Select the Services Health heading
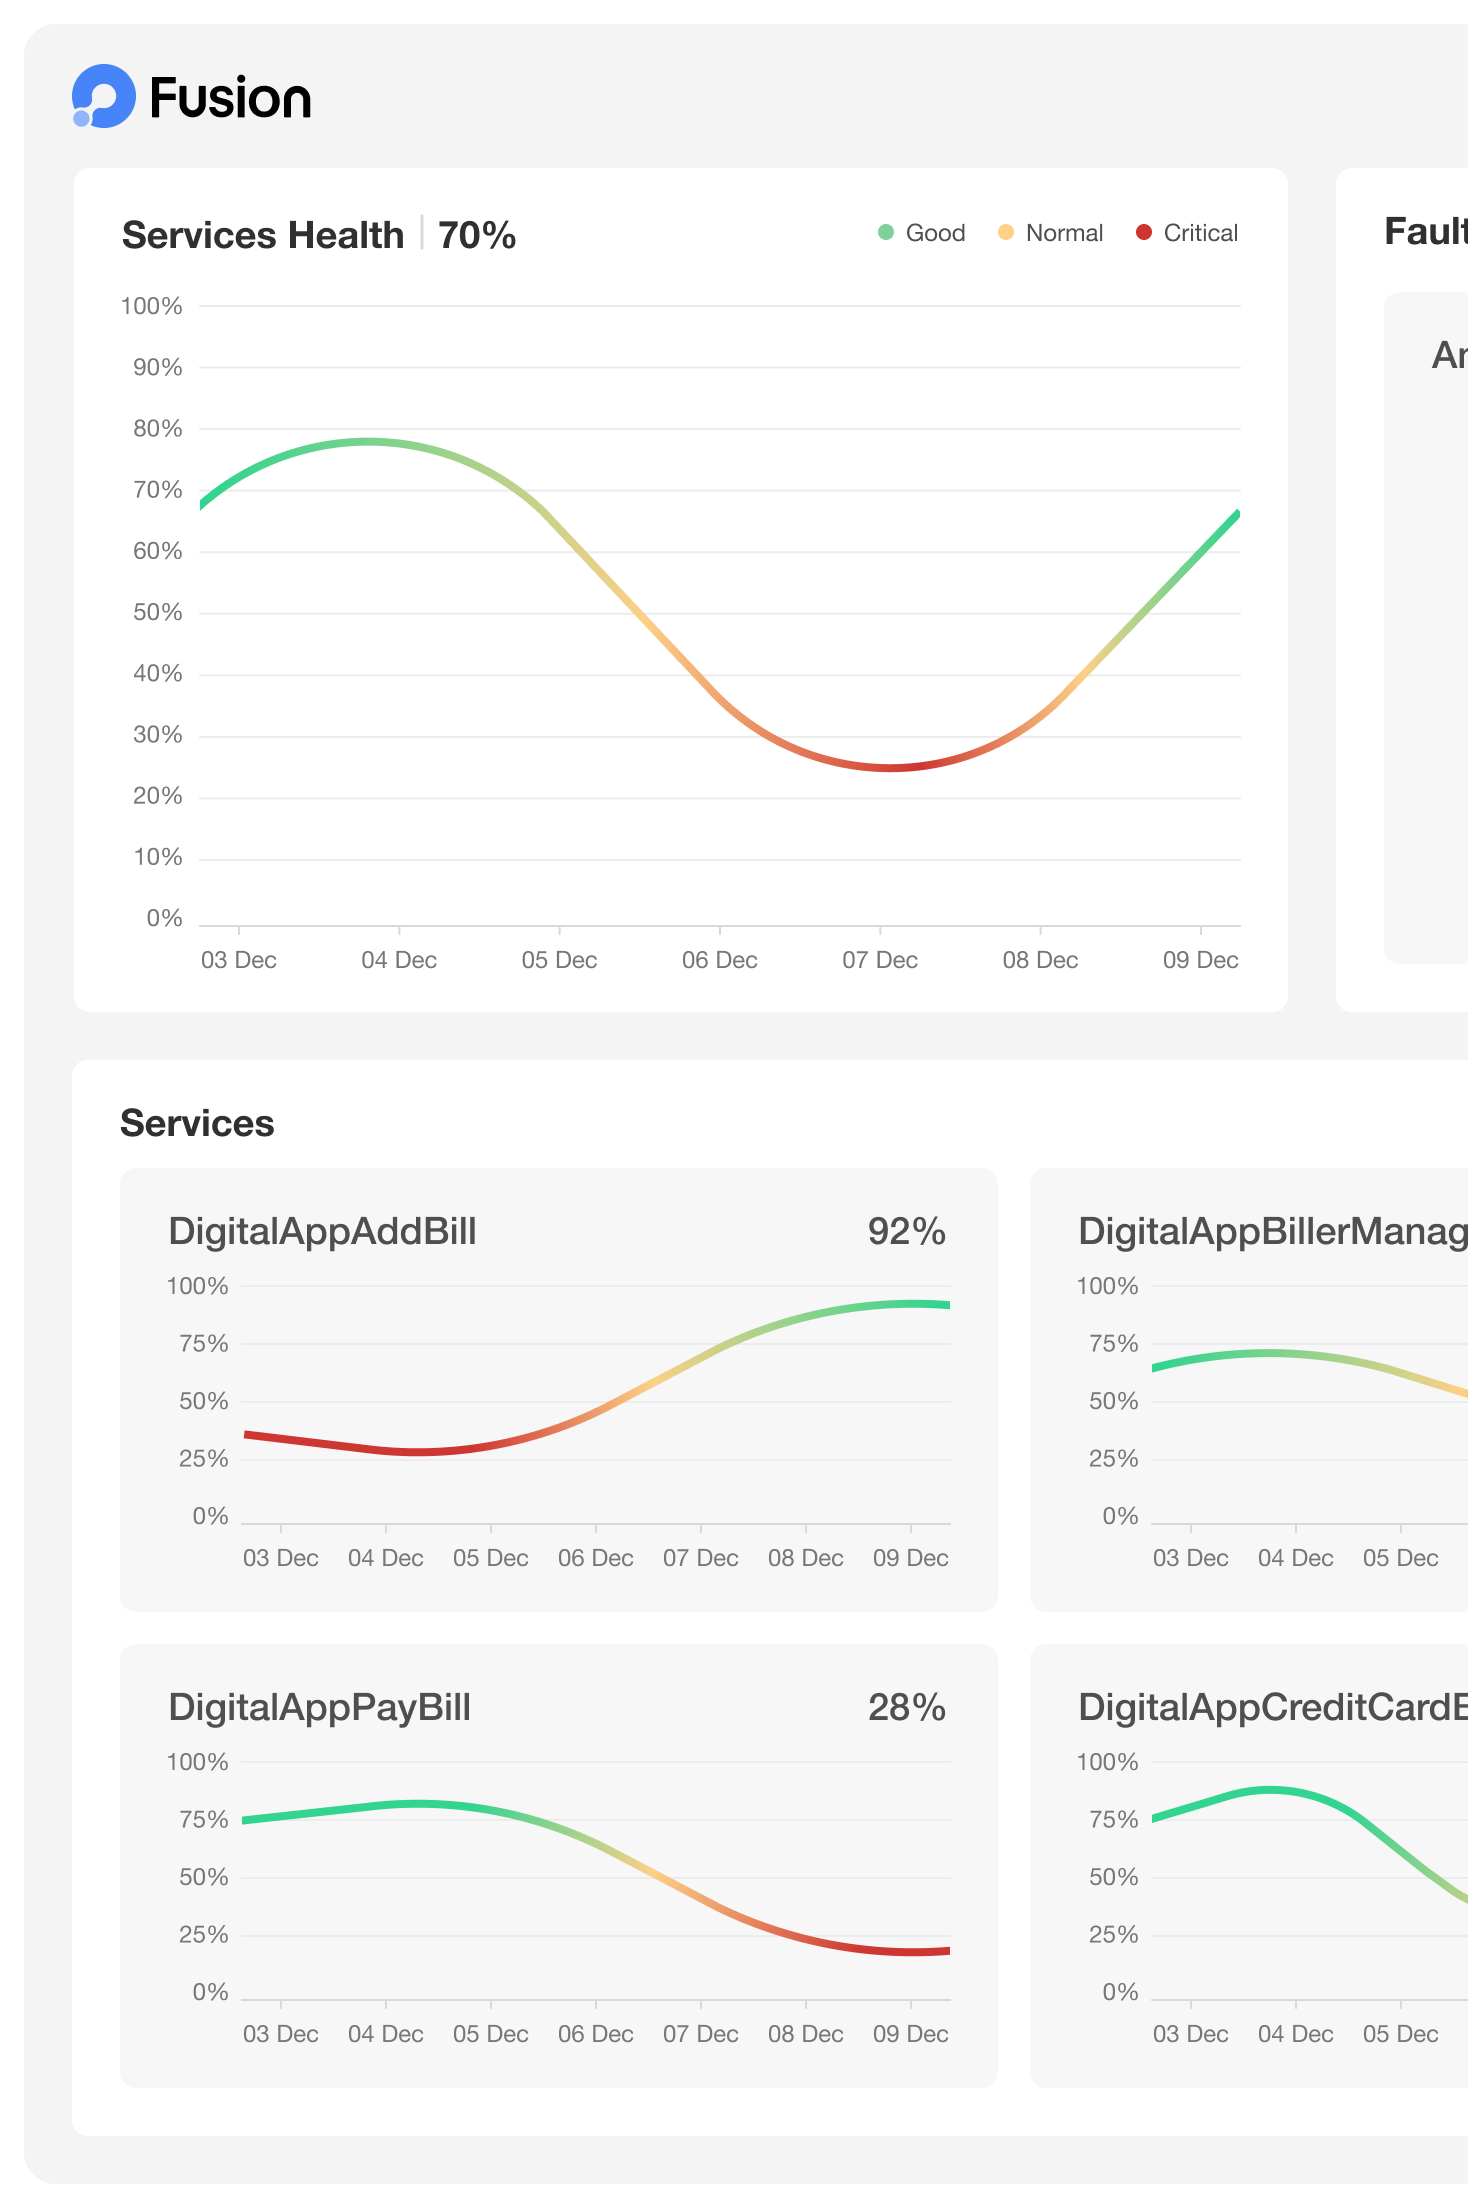This screenshot has height=2208, width=1468. point(263,236)
